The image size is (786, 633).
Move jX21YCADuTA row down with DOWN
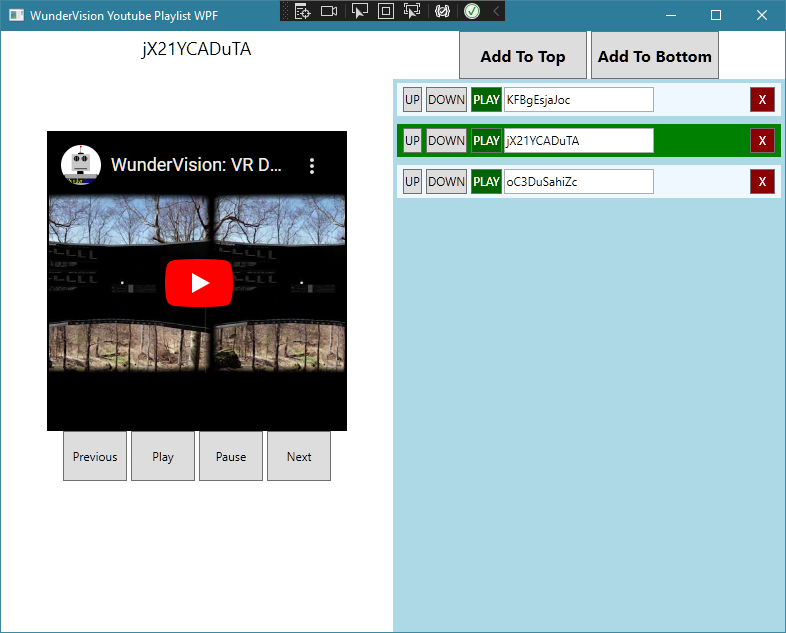pos(447,140)
